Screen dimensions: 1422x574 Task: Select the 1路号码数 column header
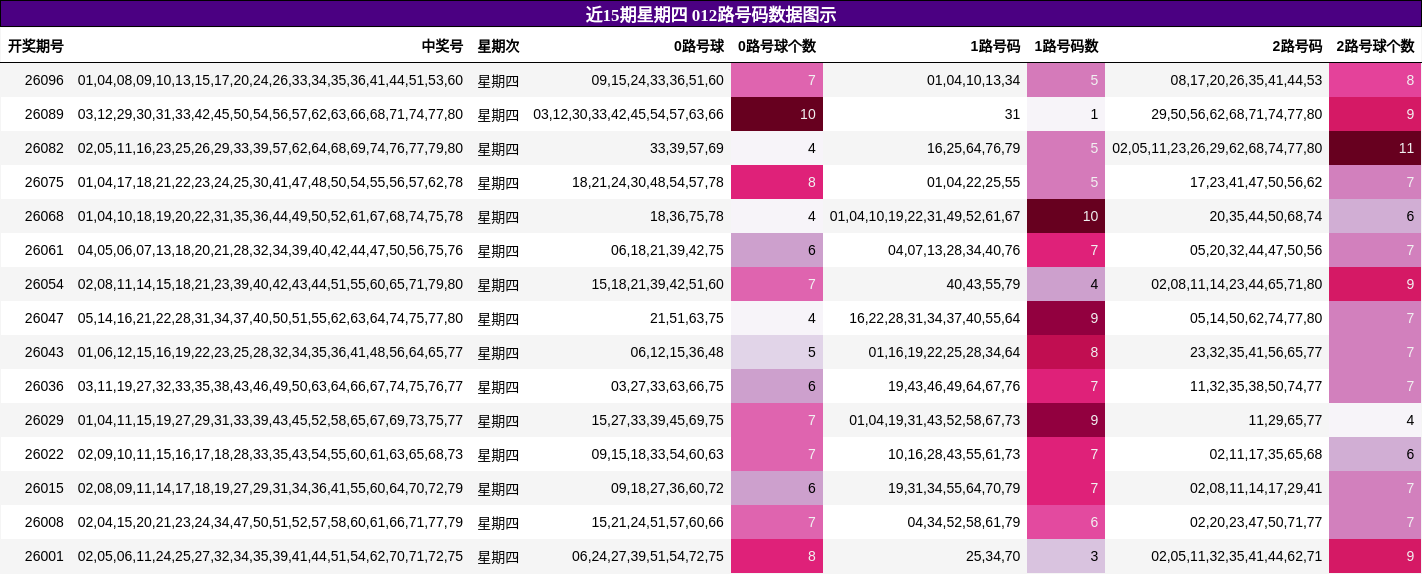(x=1066, y=46)
